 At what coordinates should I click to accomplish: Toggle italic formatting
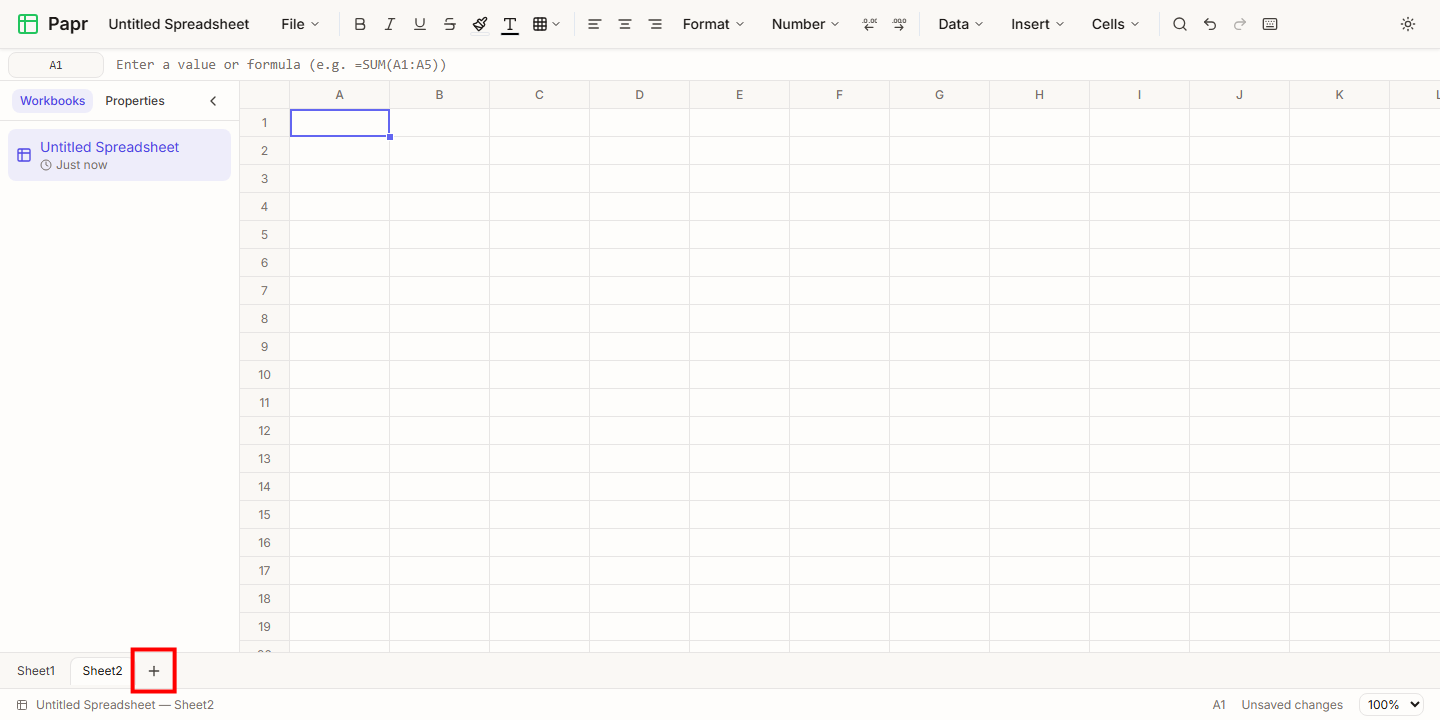(x=390, y=24)
